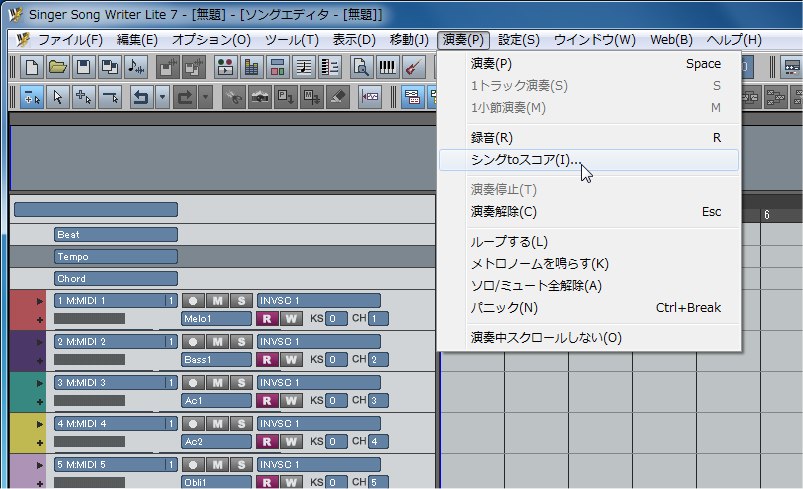The image size is (803, 489).
Task: Click the Chord track label
Action: (x=116, y=279)
